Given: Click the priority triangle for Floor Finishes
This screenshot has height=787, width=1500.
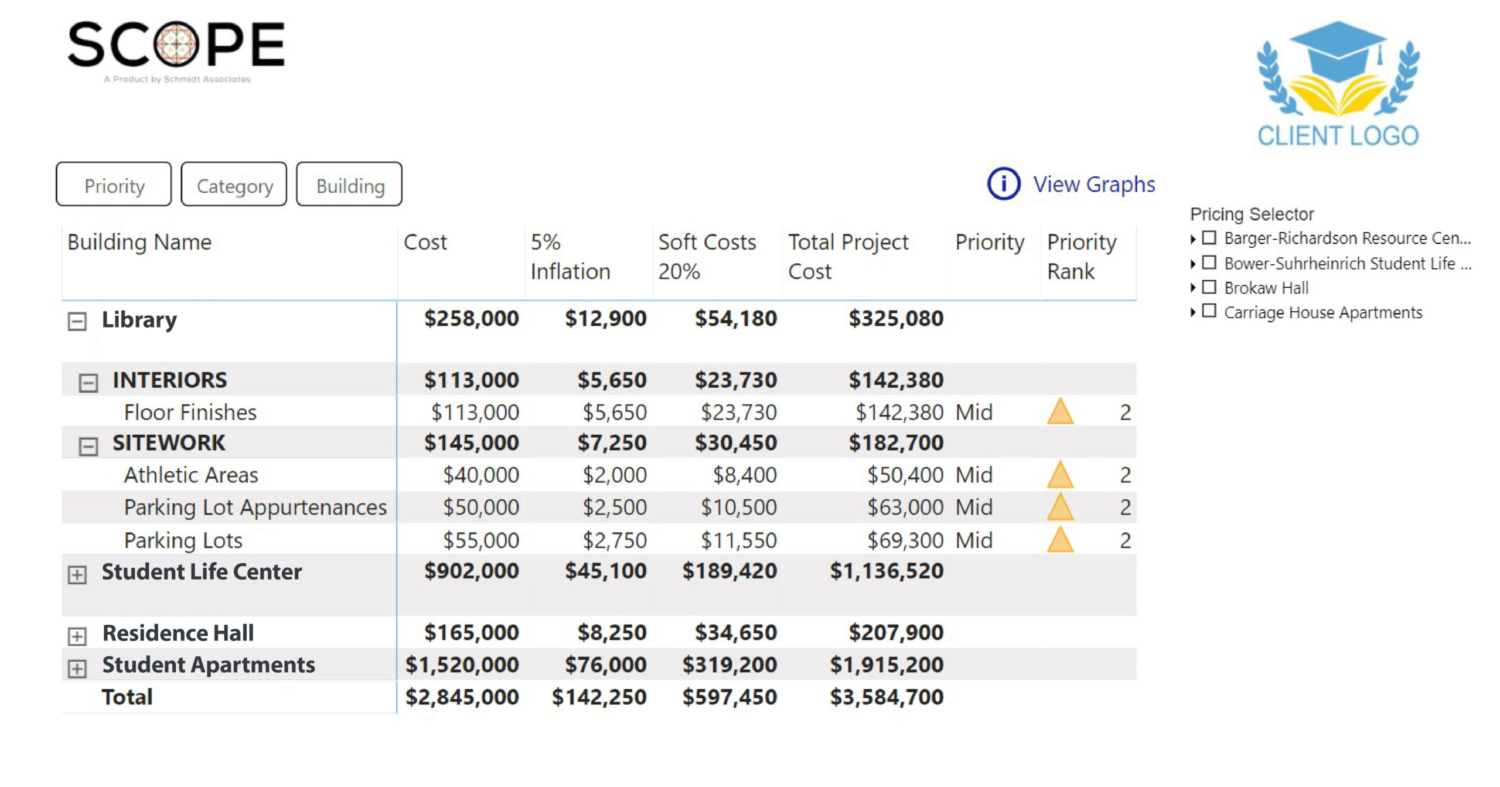Looking at the screenshot, I should (x=1060, y=411).
